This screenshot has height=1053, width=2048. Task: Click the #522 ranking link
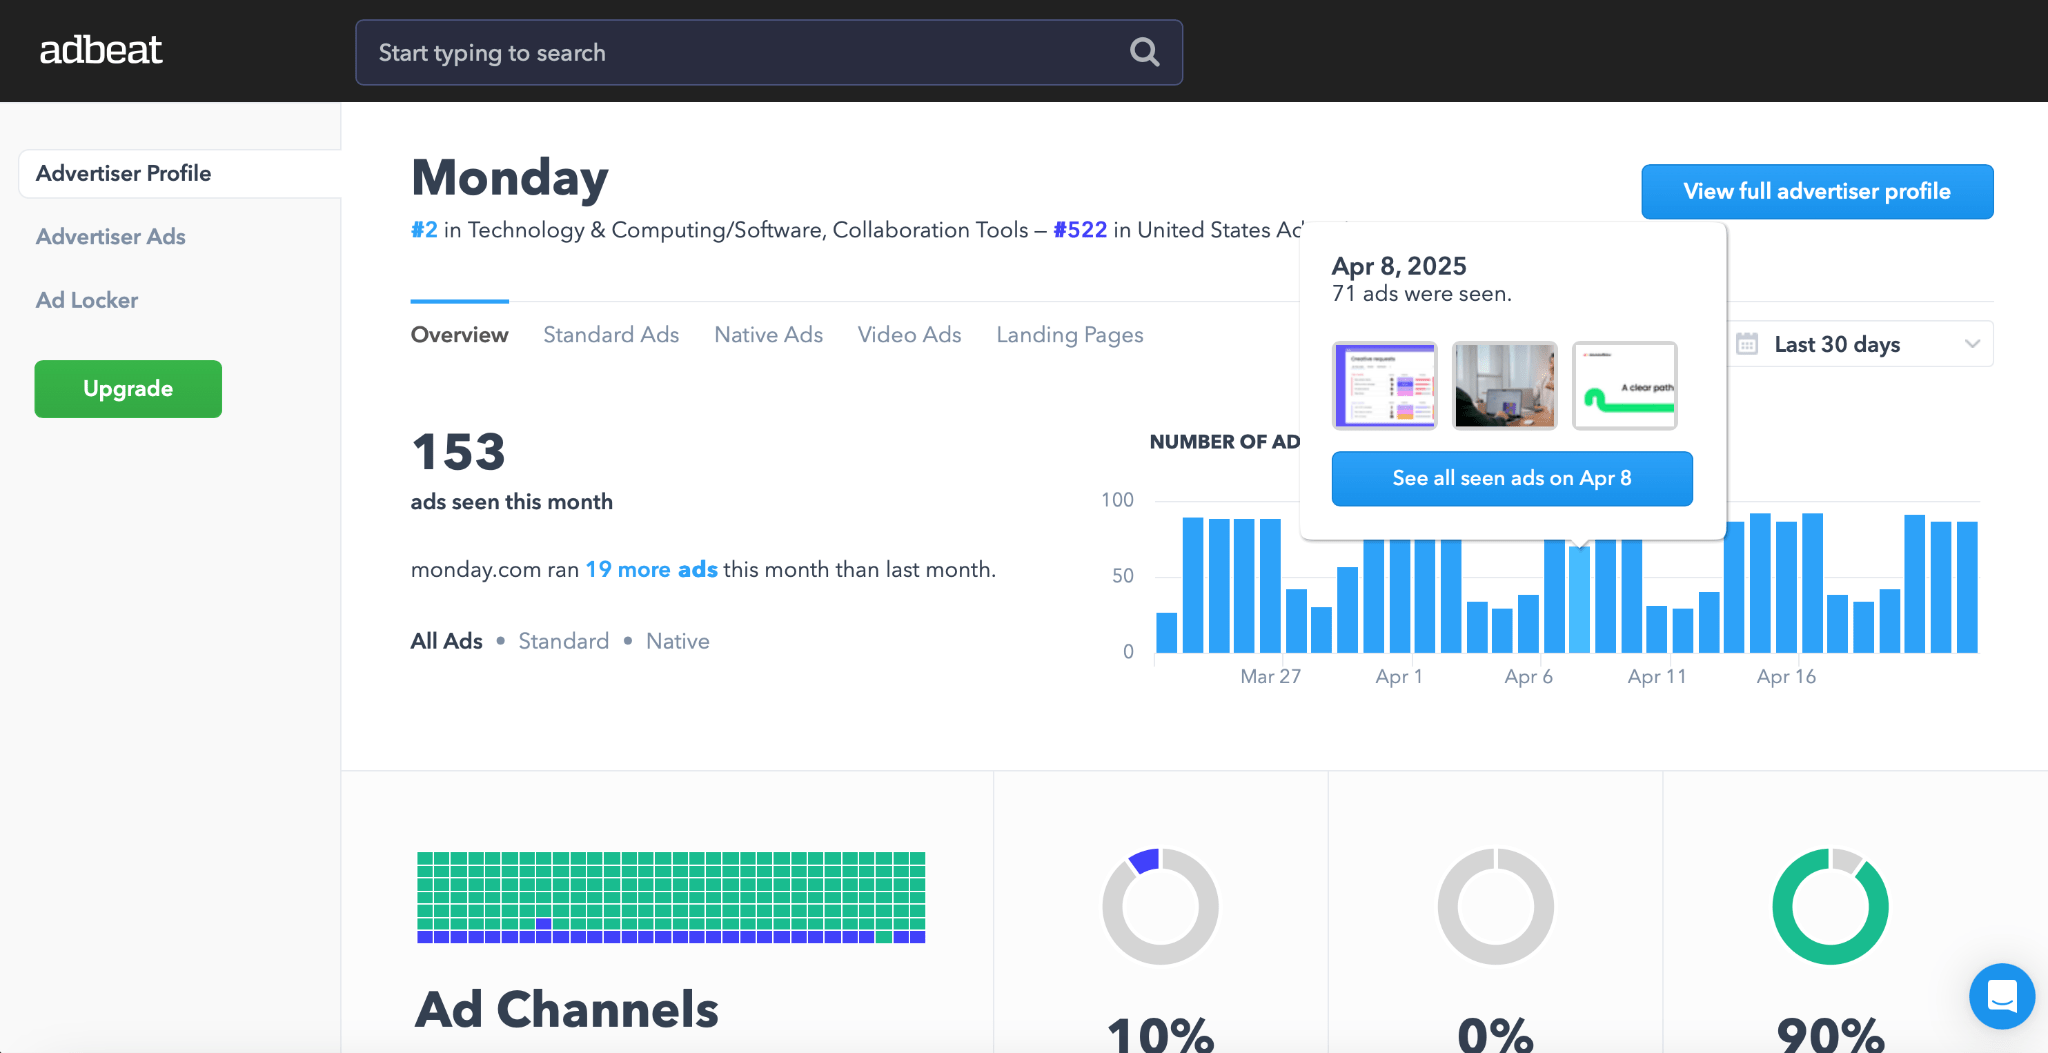tap(1080, 229)
